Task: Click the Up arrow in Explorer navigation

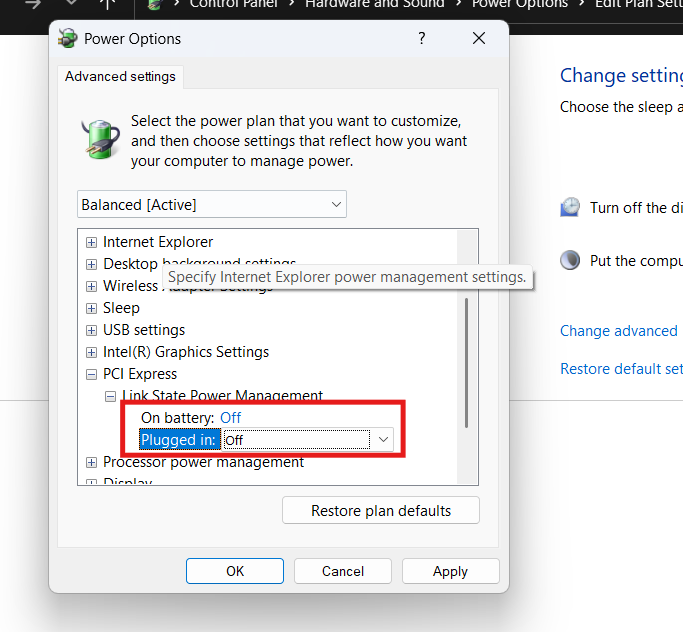Action: tap(107, 4)
